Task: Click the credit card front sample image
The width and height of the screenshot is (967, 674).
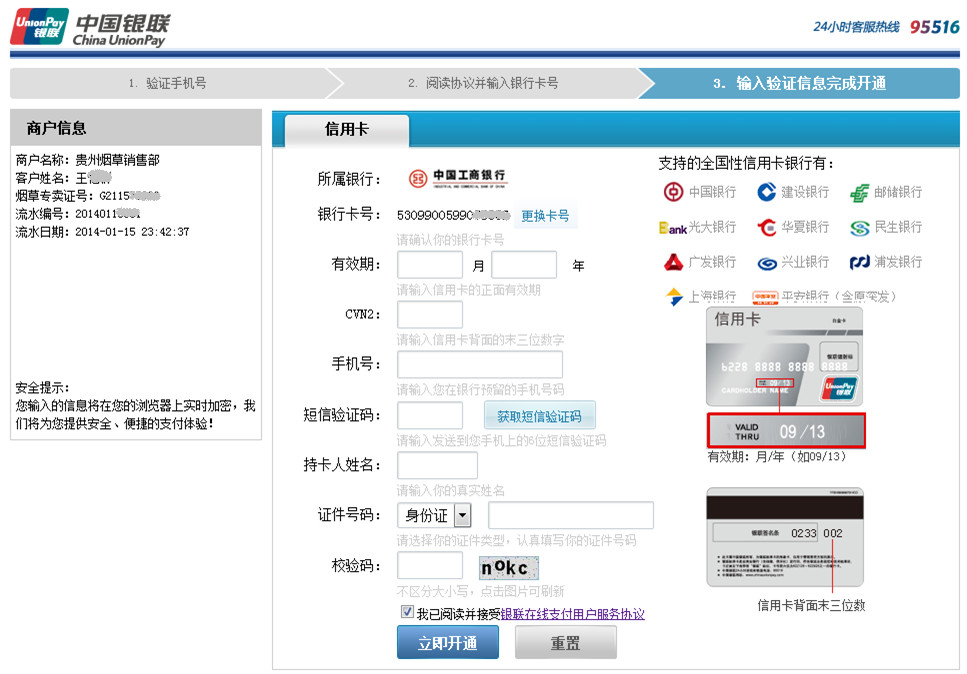Action: (784, 356)
